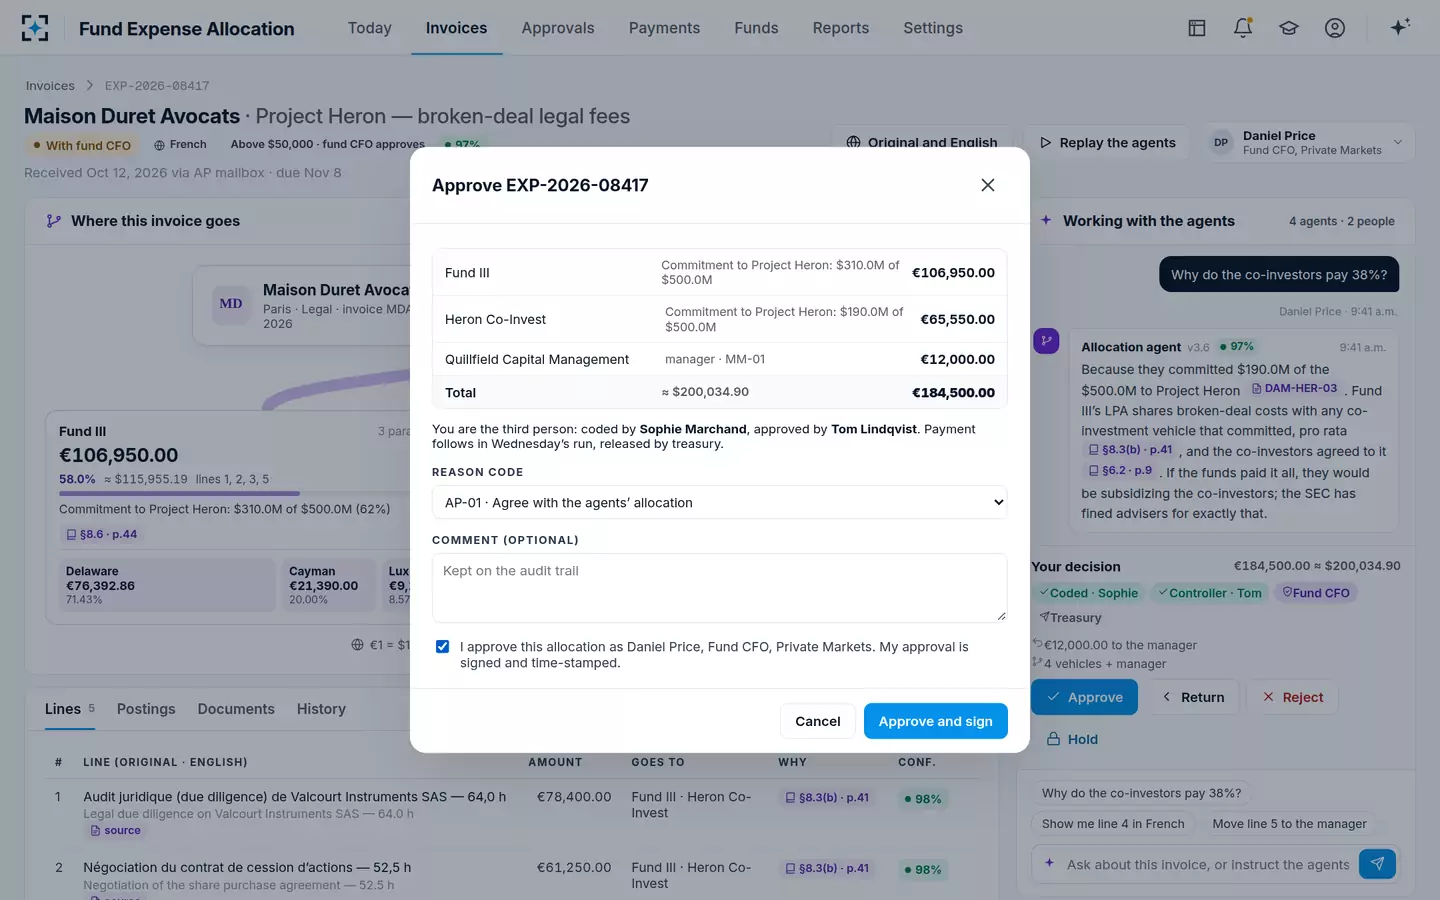Click Replay the agents
The height and width of the screenshot is (900, 1440).
tap(1106, 143)
